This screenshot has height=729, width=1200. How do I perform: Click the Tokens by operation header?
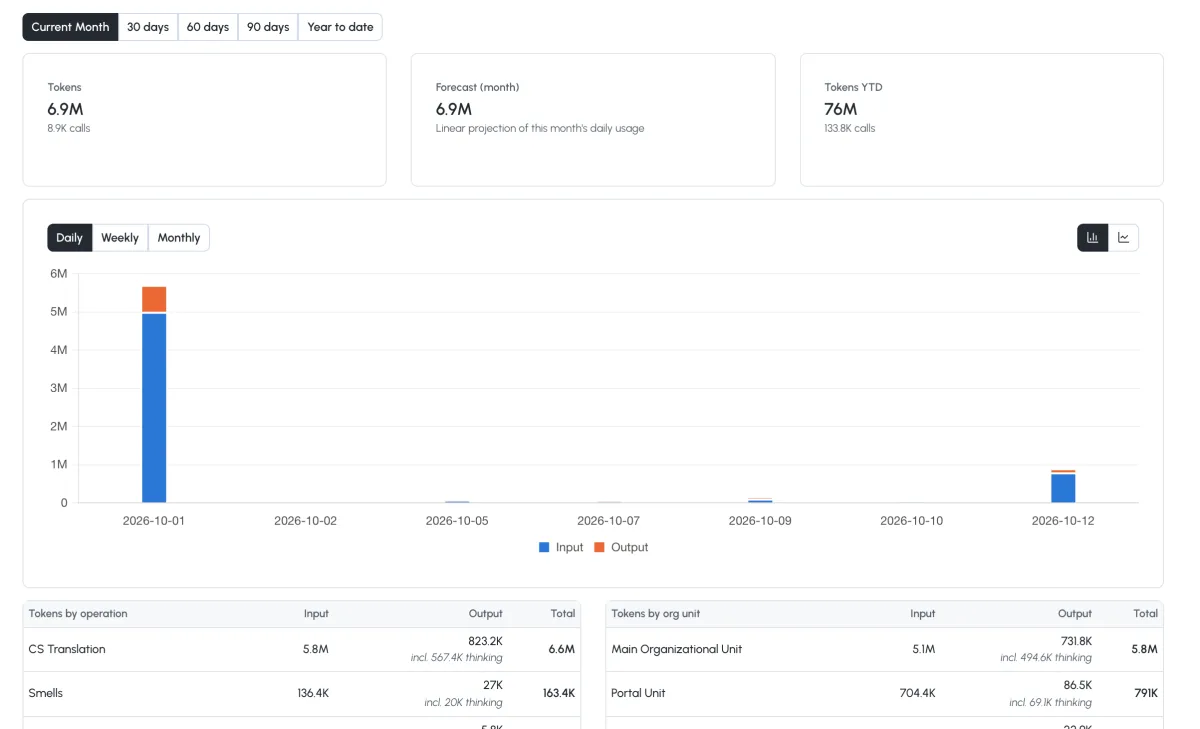(78, 614)
